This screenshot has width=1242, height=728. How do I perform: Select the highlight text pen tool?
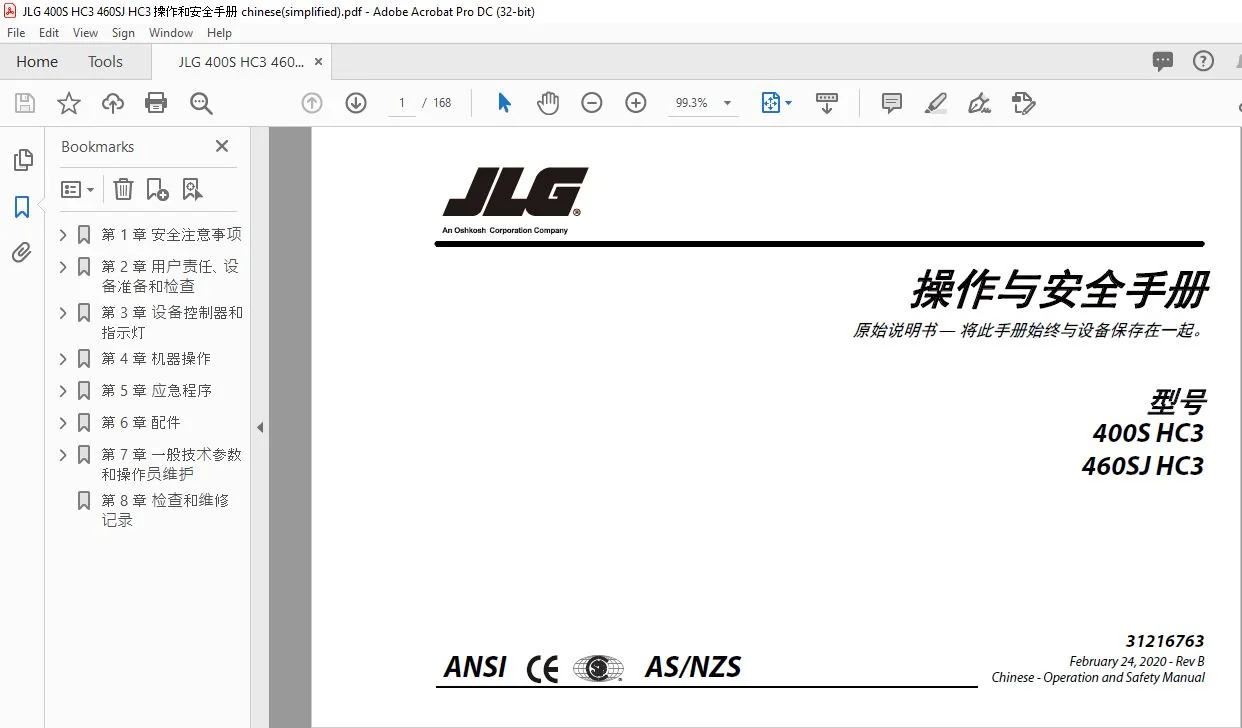click(x=936, y=103)
